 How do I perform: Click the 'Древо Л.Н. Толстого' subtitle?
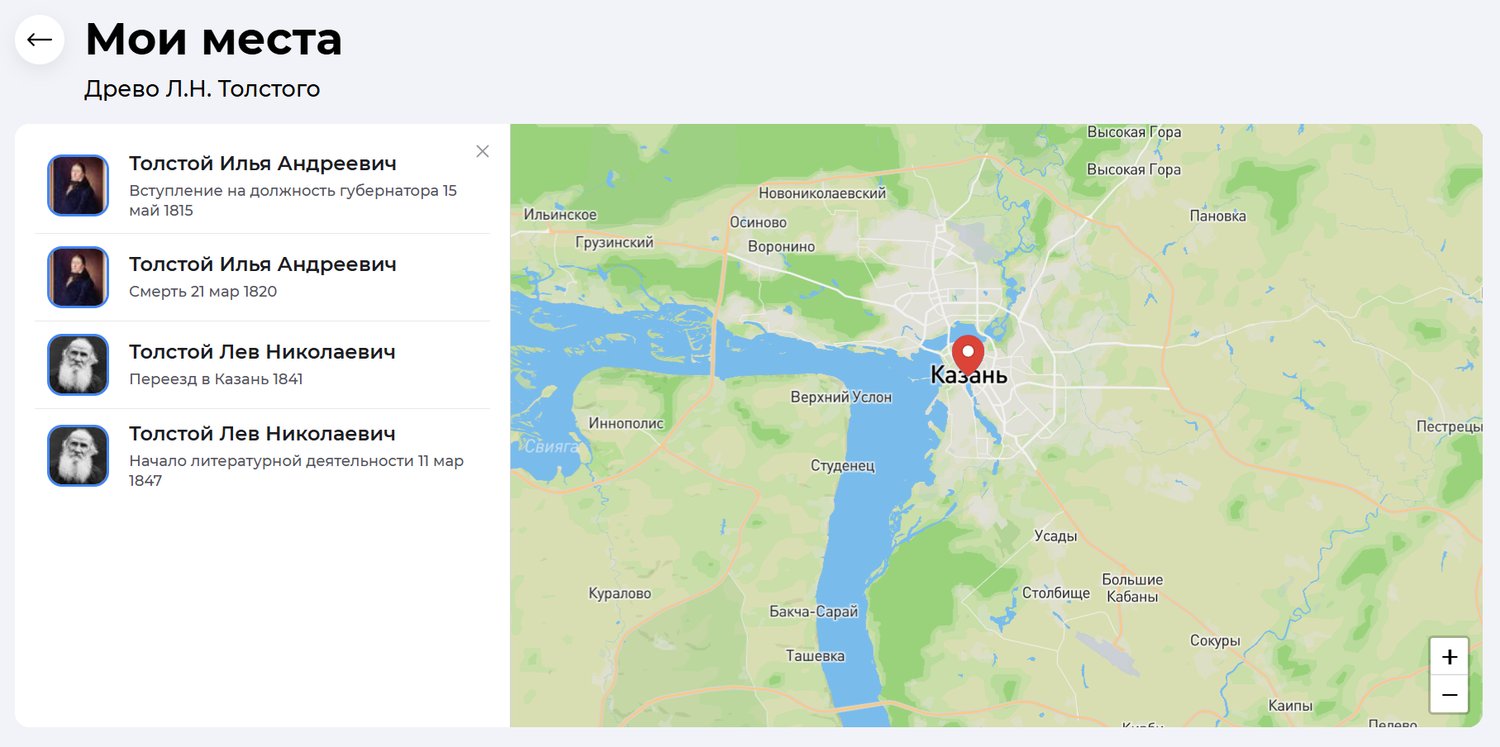pos(202,89)
